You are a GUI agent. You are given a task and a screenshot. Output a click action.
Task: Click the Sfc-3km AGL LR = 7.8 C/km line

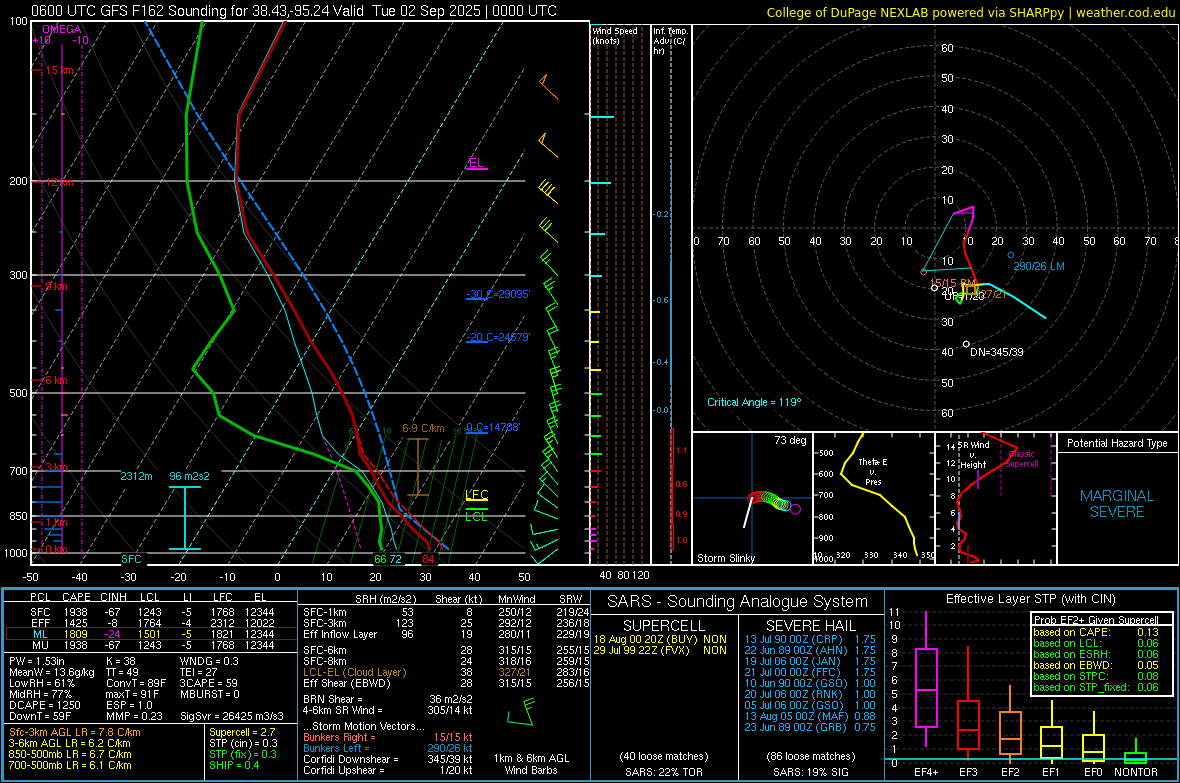[75, 733]
